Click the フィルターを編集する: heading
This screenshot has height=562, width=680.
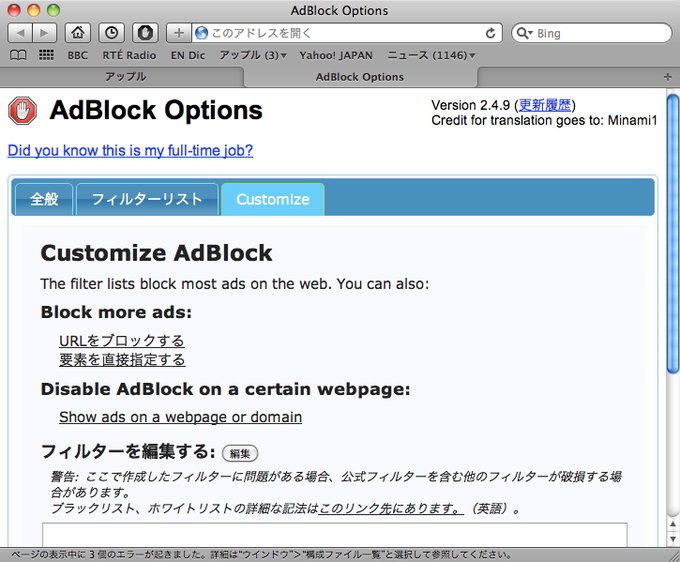click(128, 452)
